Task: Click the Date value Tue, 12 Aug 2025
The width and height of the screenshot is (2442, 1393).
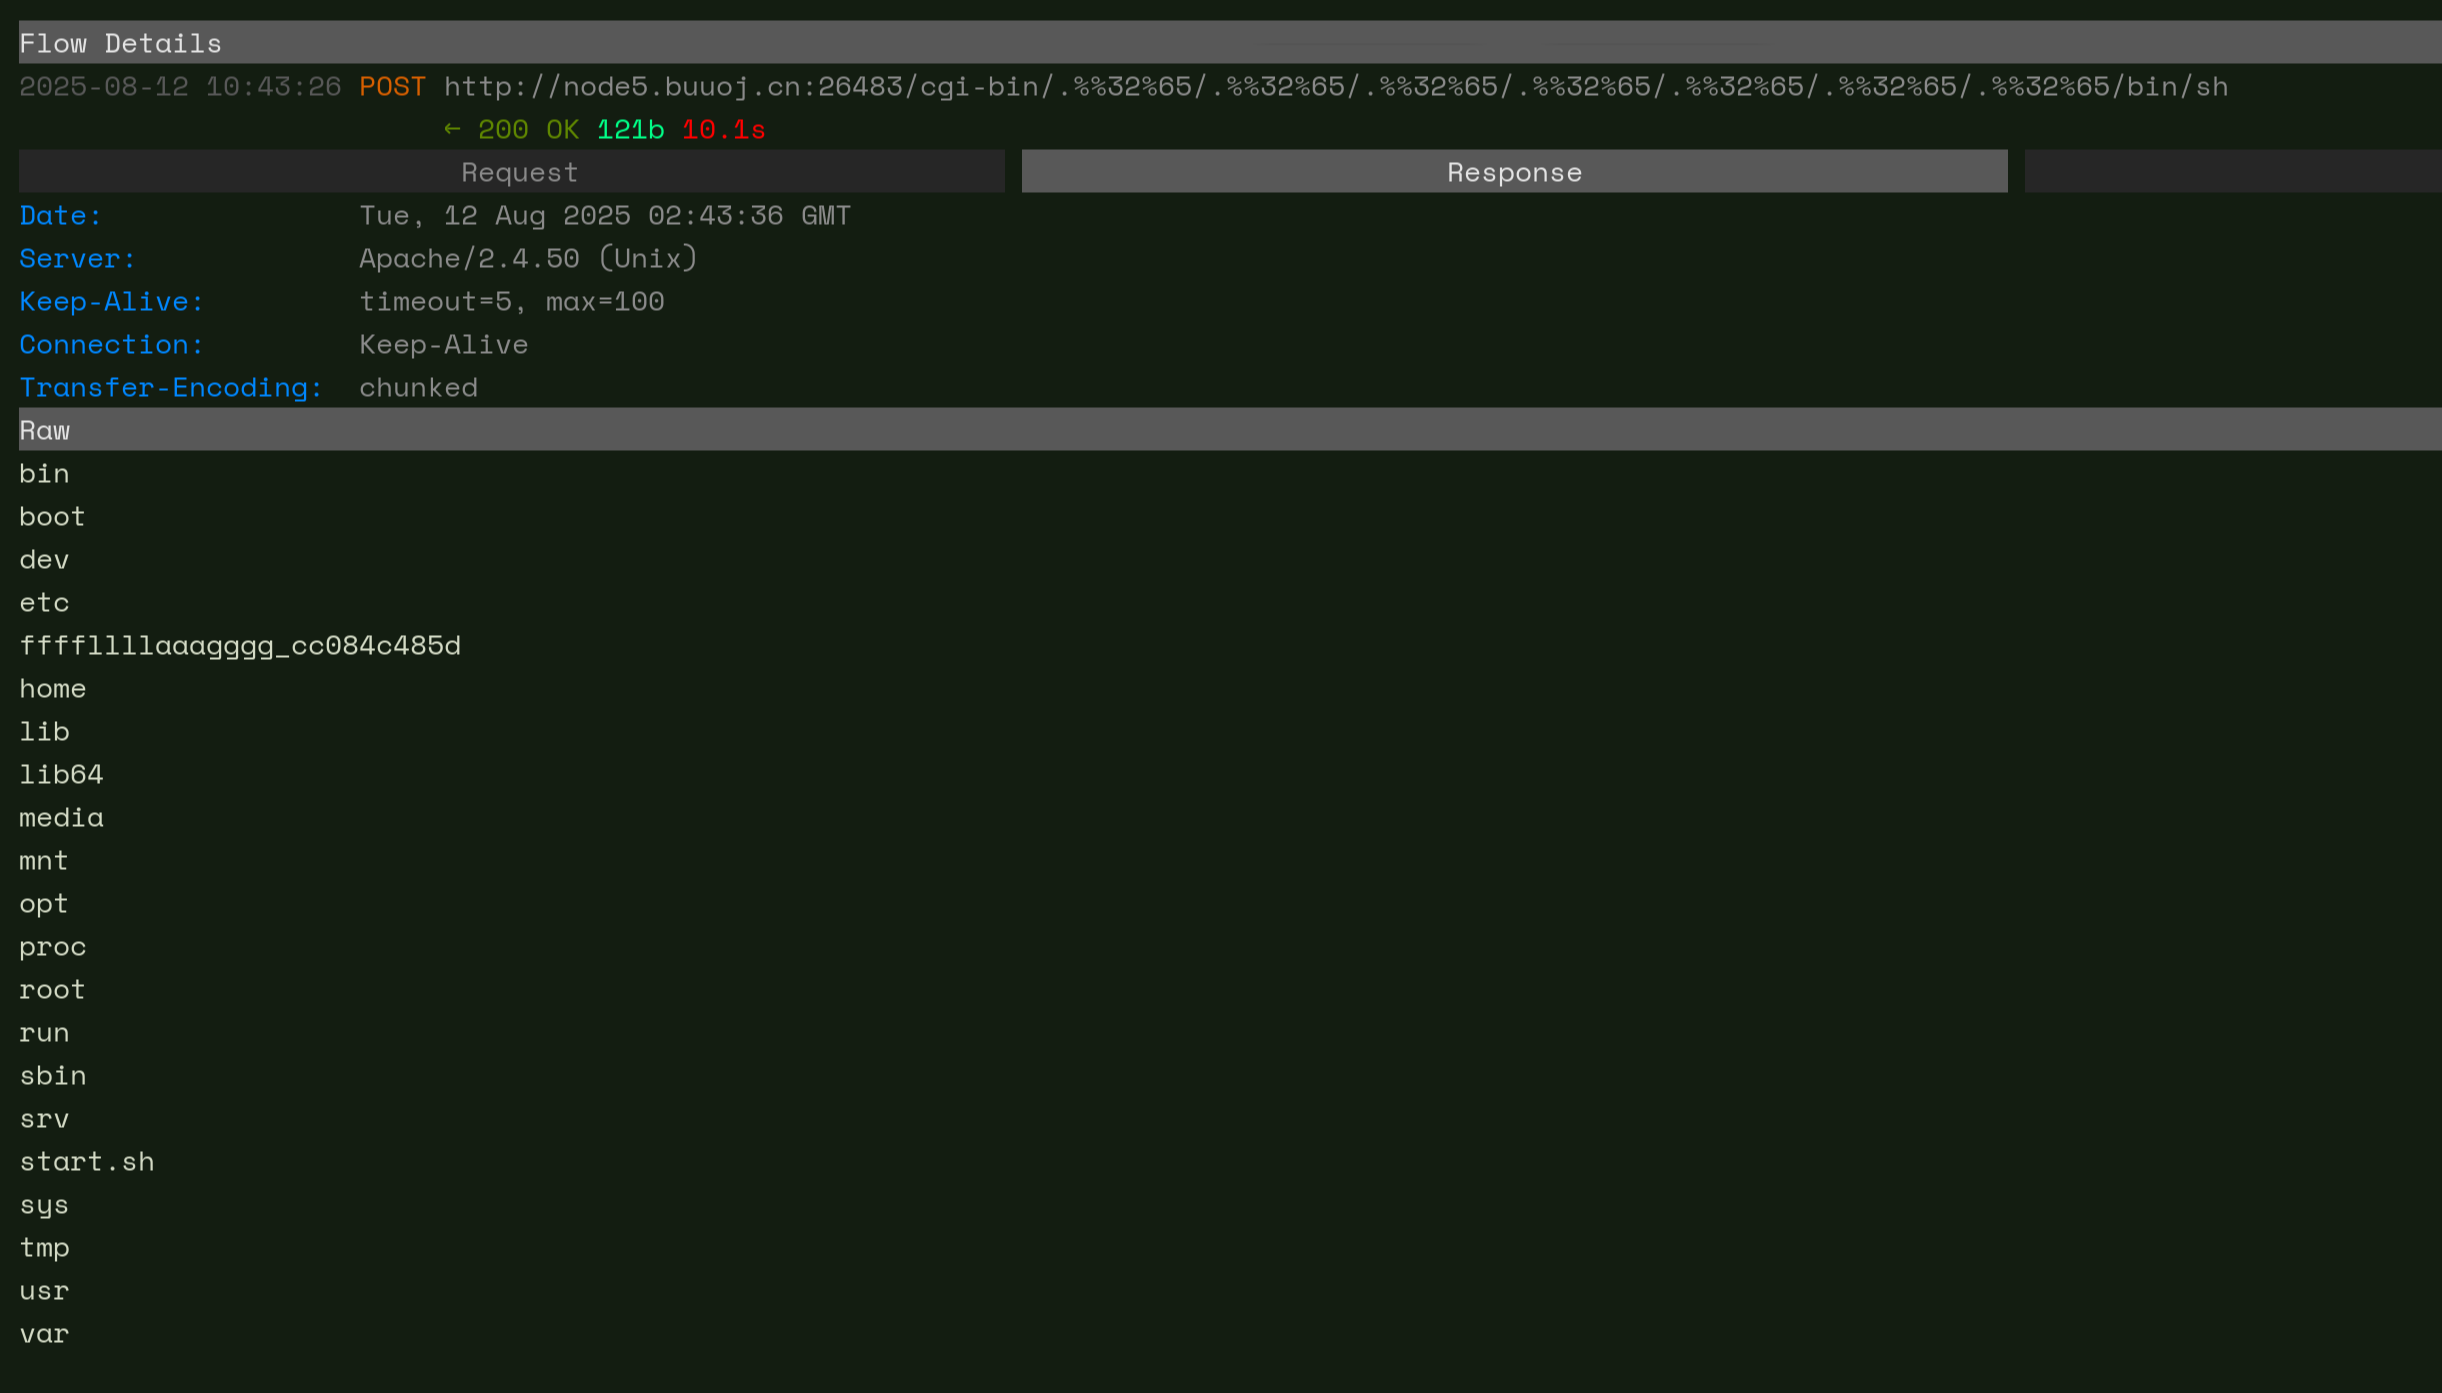Action: (x=605, y=216)
